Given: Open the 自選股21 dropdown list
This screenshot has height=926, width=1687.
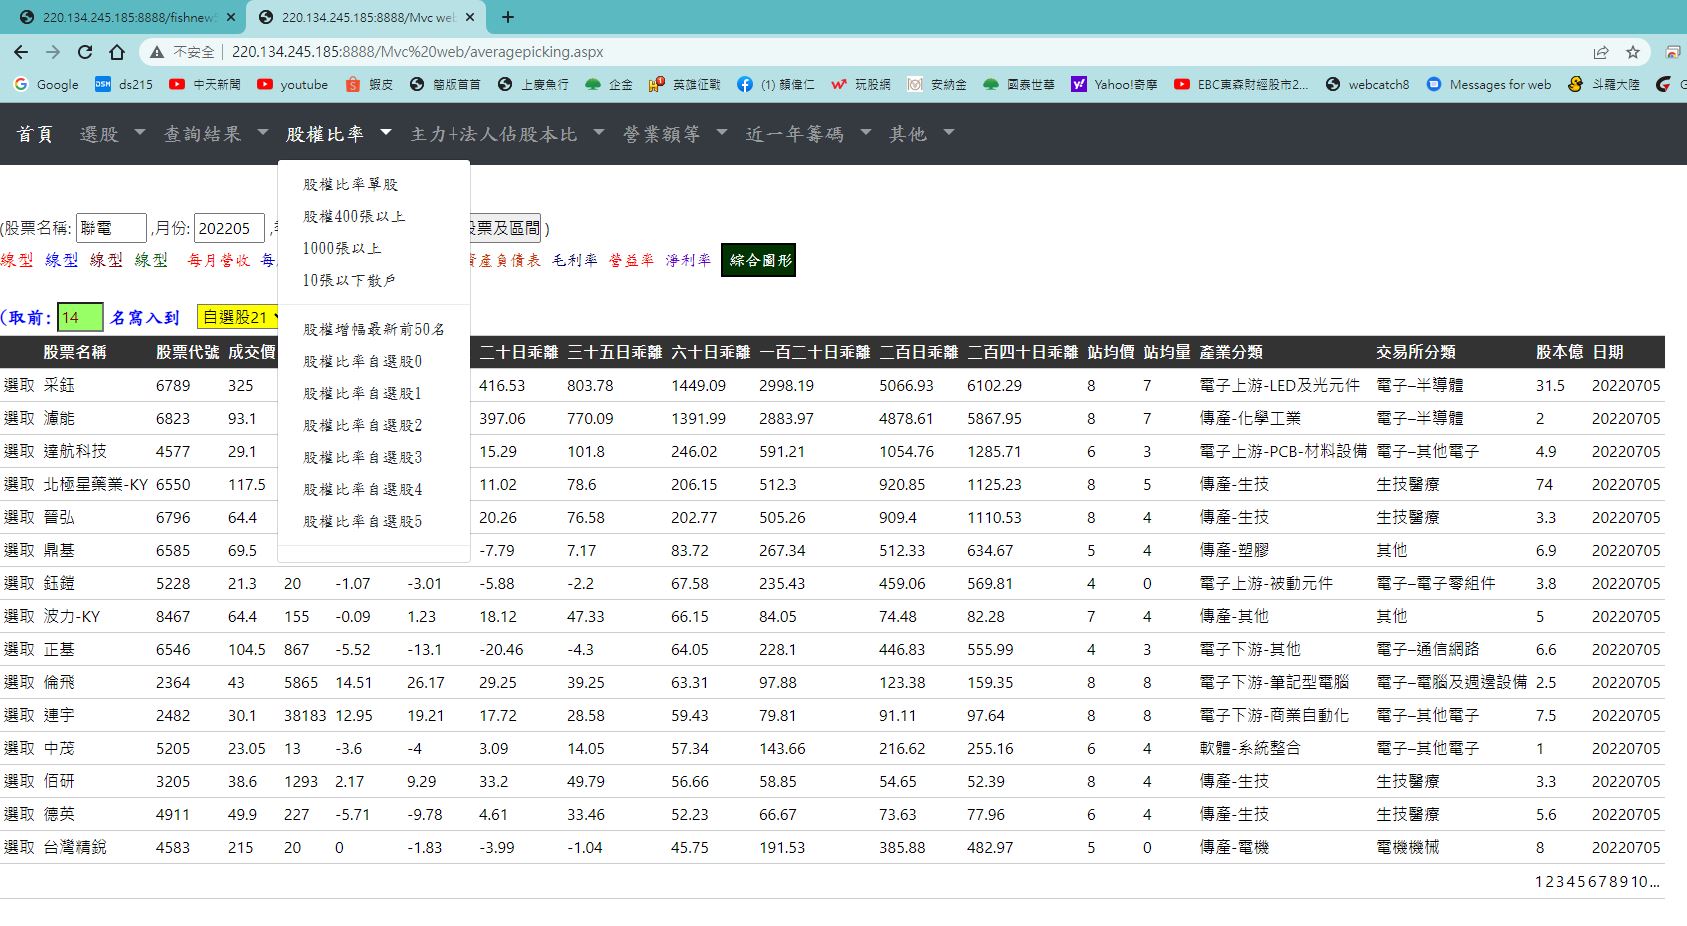Looking at the screenshot, I should 239,317.
